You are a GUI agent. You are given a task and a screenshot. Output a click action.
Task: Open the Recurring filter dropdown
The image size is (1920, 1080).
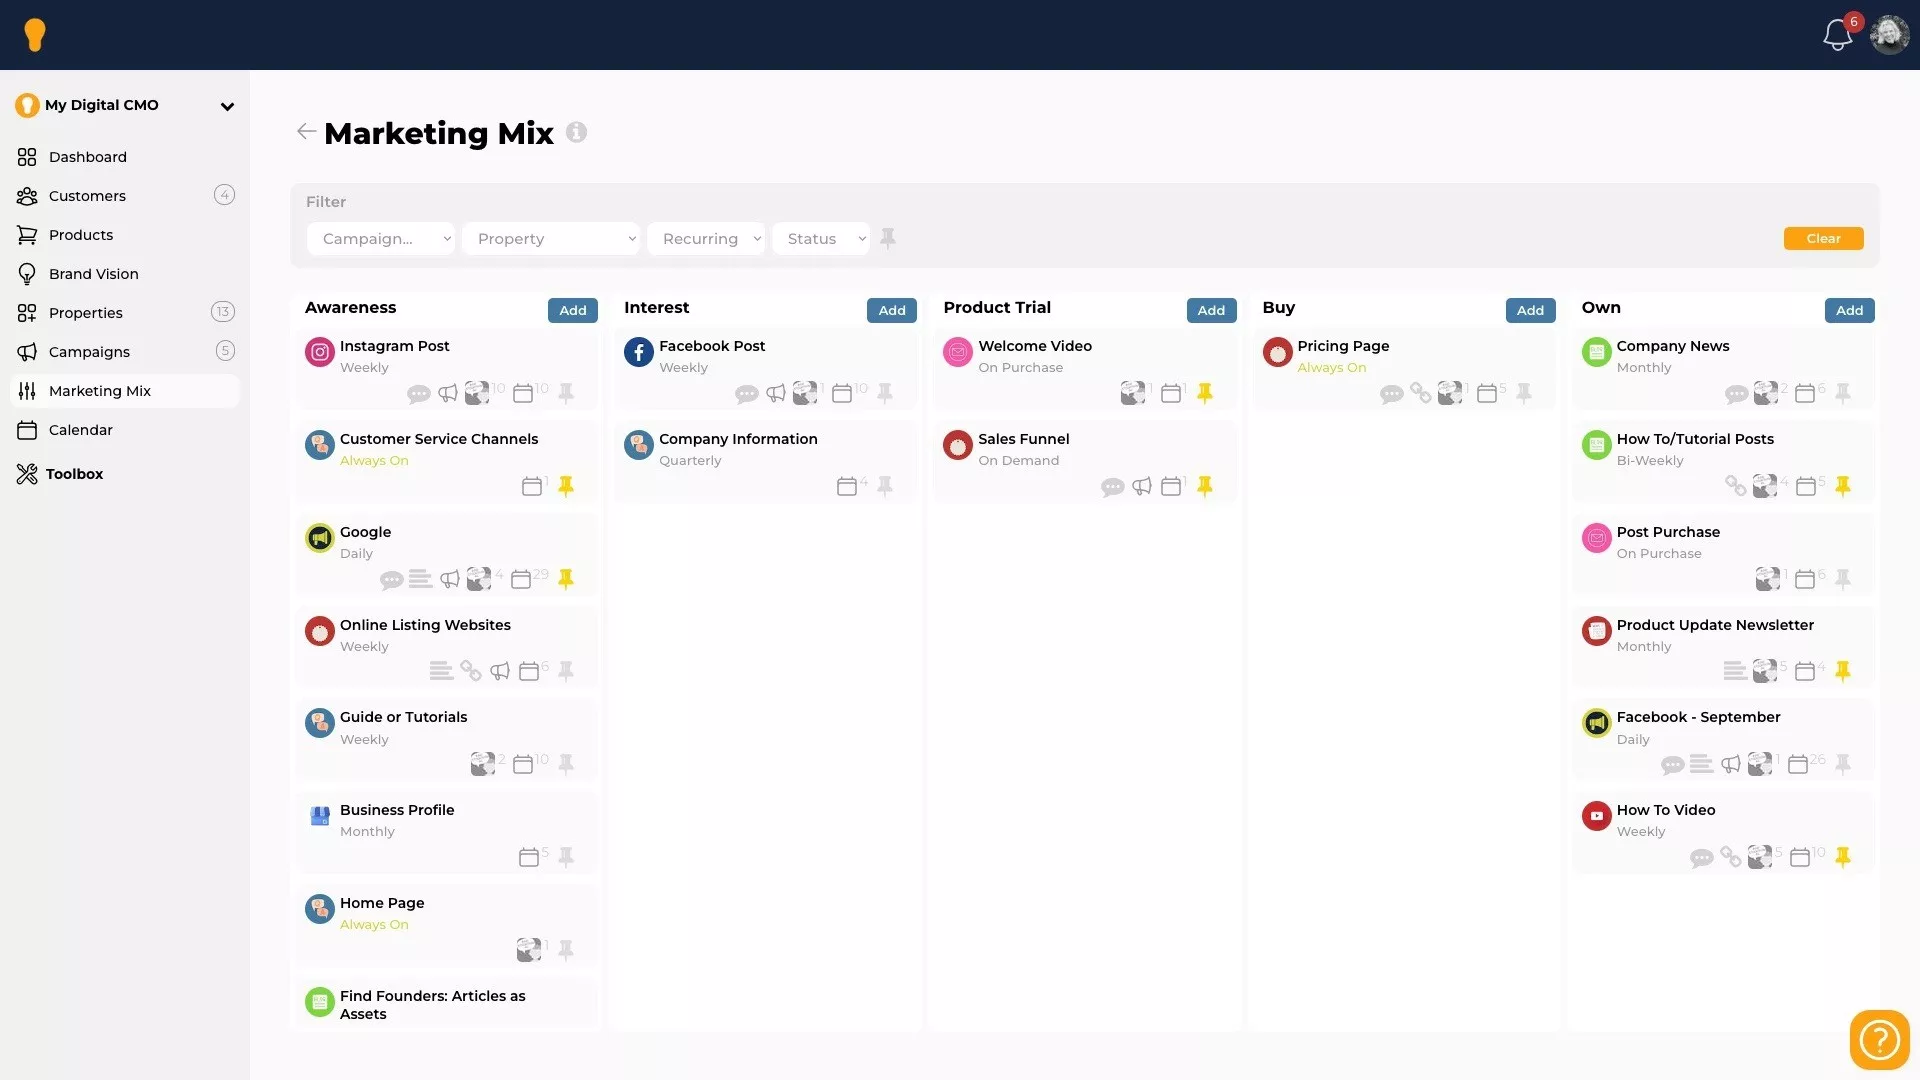(706, 239)
